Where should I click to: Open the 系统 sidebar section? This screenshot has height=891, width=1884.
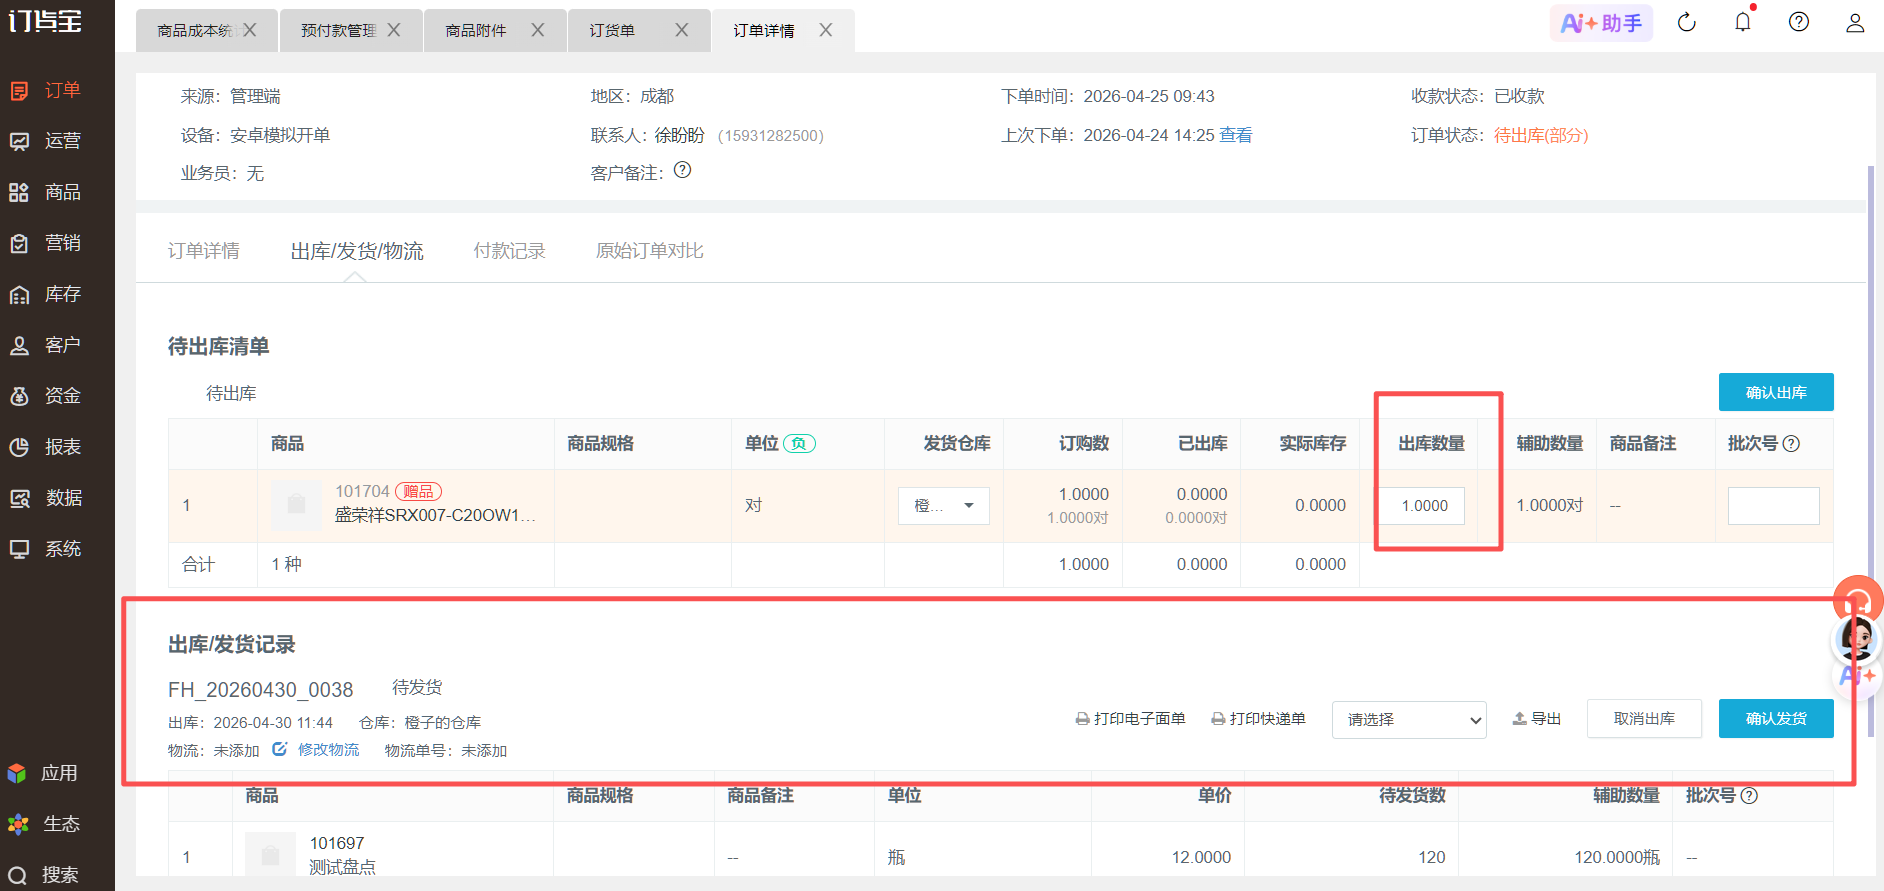click(x=45, y=549)
